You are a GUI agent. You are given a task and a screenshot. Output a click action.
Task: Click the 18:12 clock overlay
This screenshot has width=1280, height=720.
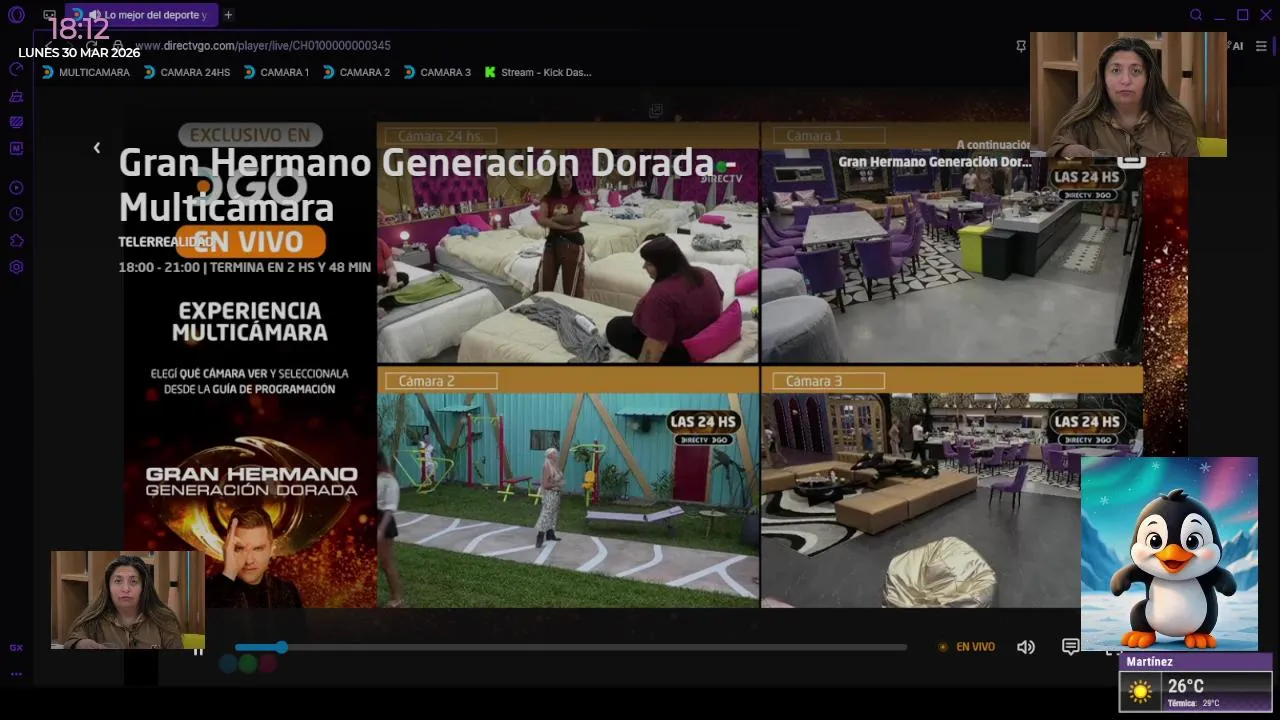coord(78,29)
